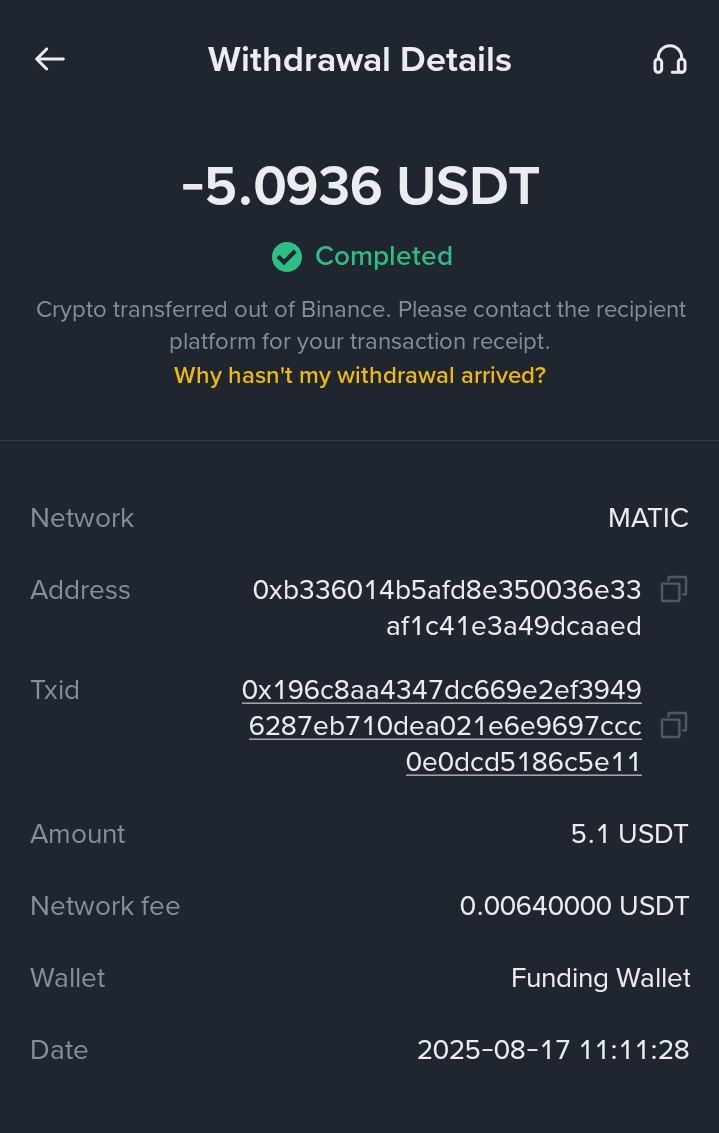Tap the Funding Wallet value
The image size is (719, 1133).
pyautogui.click(x=600, y=978)
